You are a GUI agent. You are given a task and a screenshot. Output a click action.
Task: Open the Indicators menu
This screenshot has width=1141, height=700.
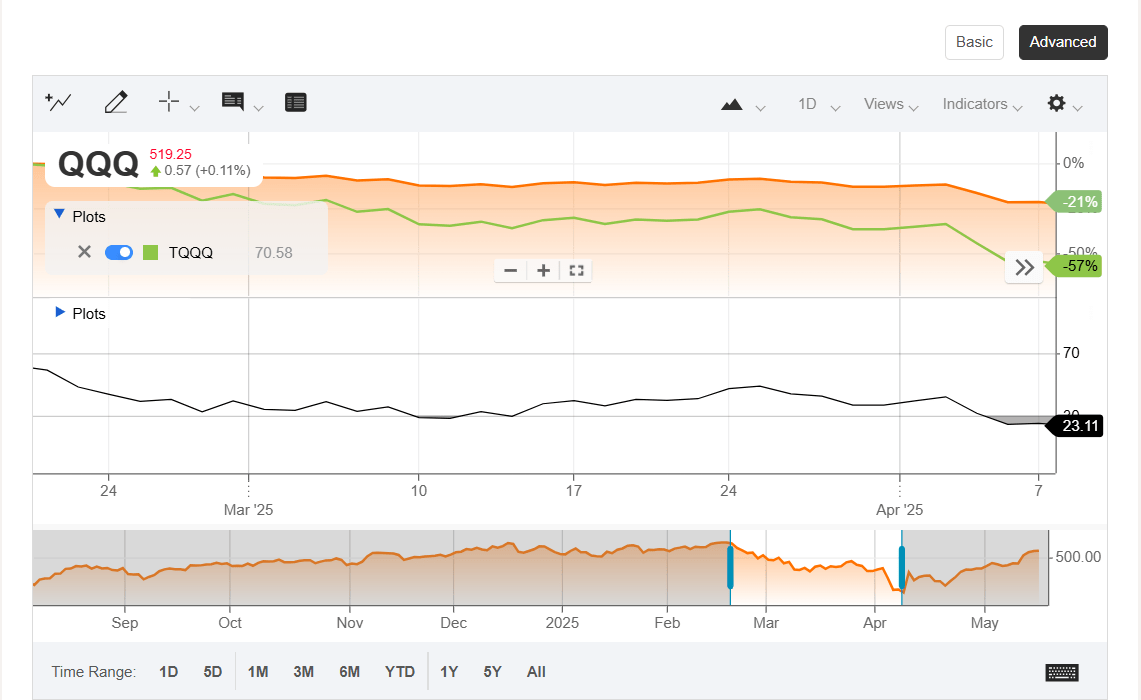(982, 104)
